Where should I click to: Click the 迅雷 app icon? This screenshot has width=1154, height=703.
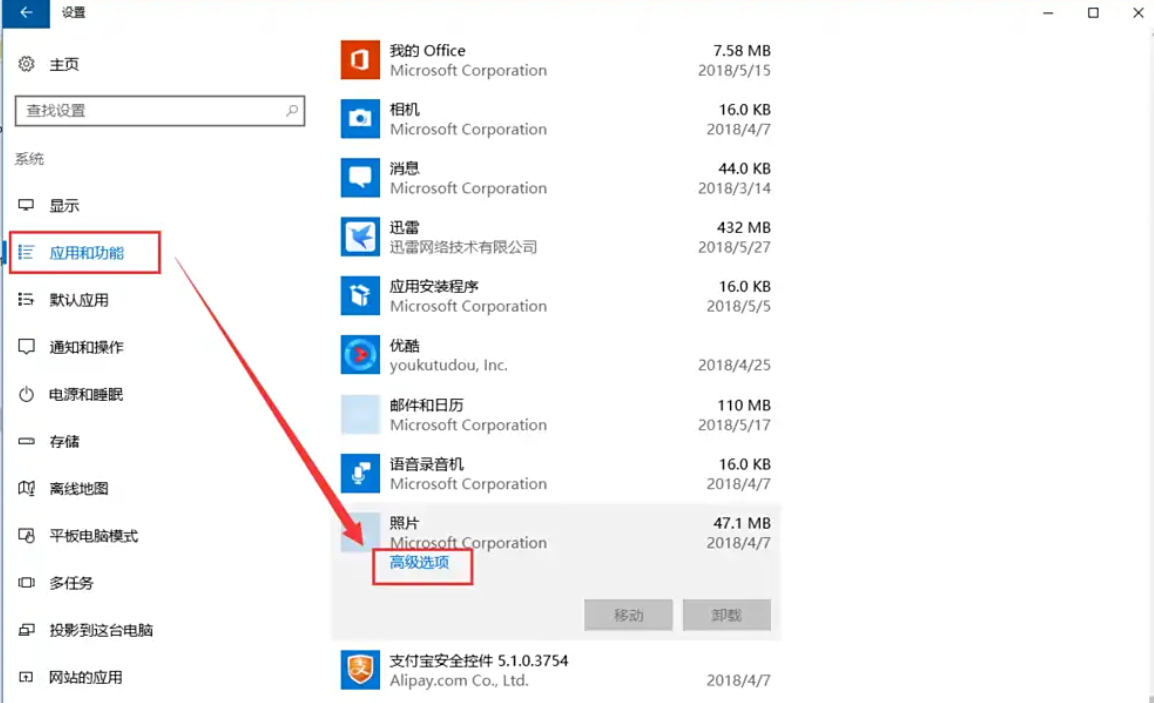(360, 237)
